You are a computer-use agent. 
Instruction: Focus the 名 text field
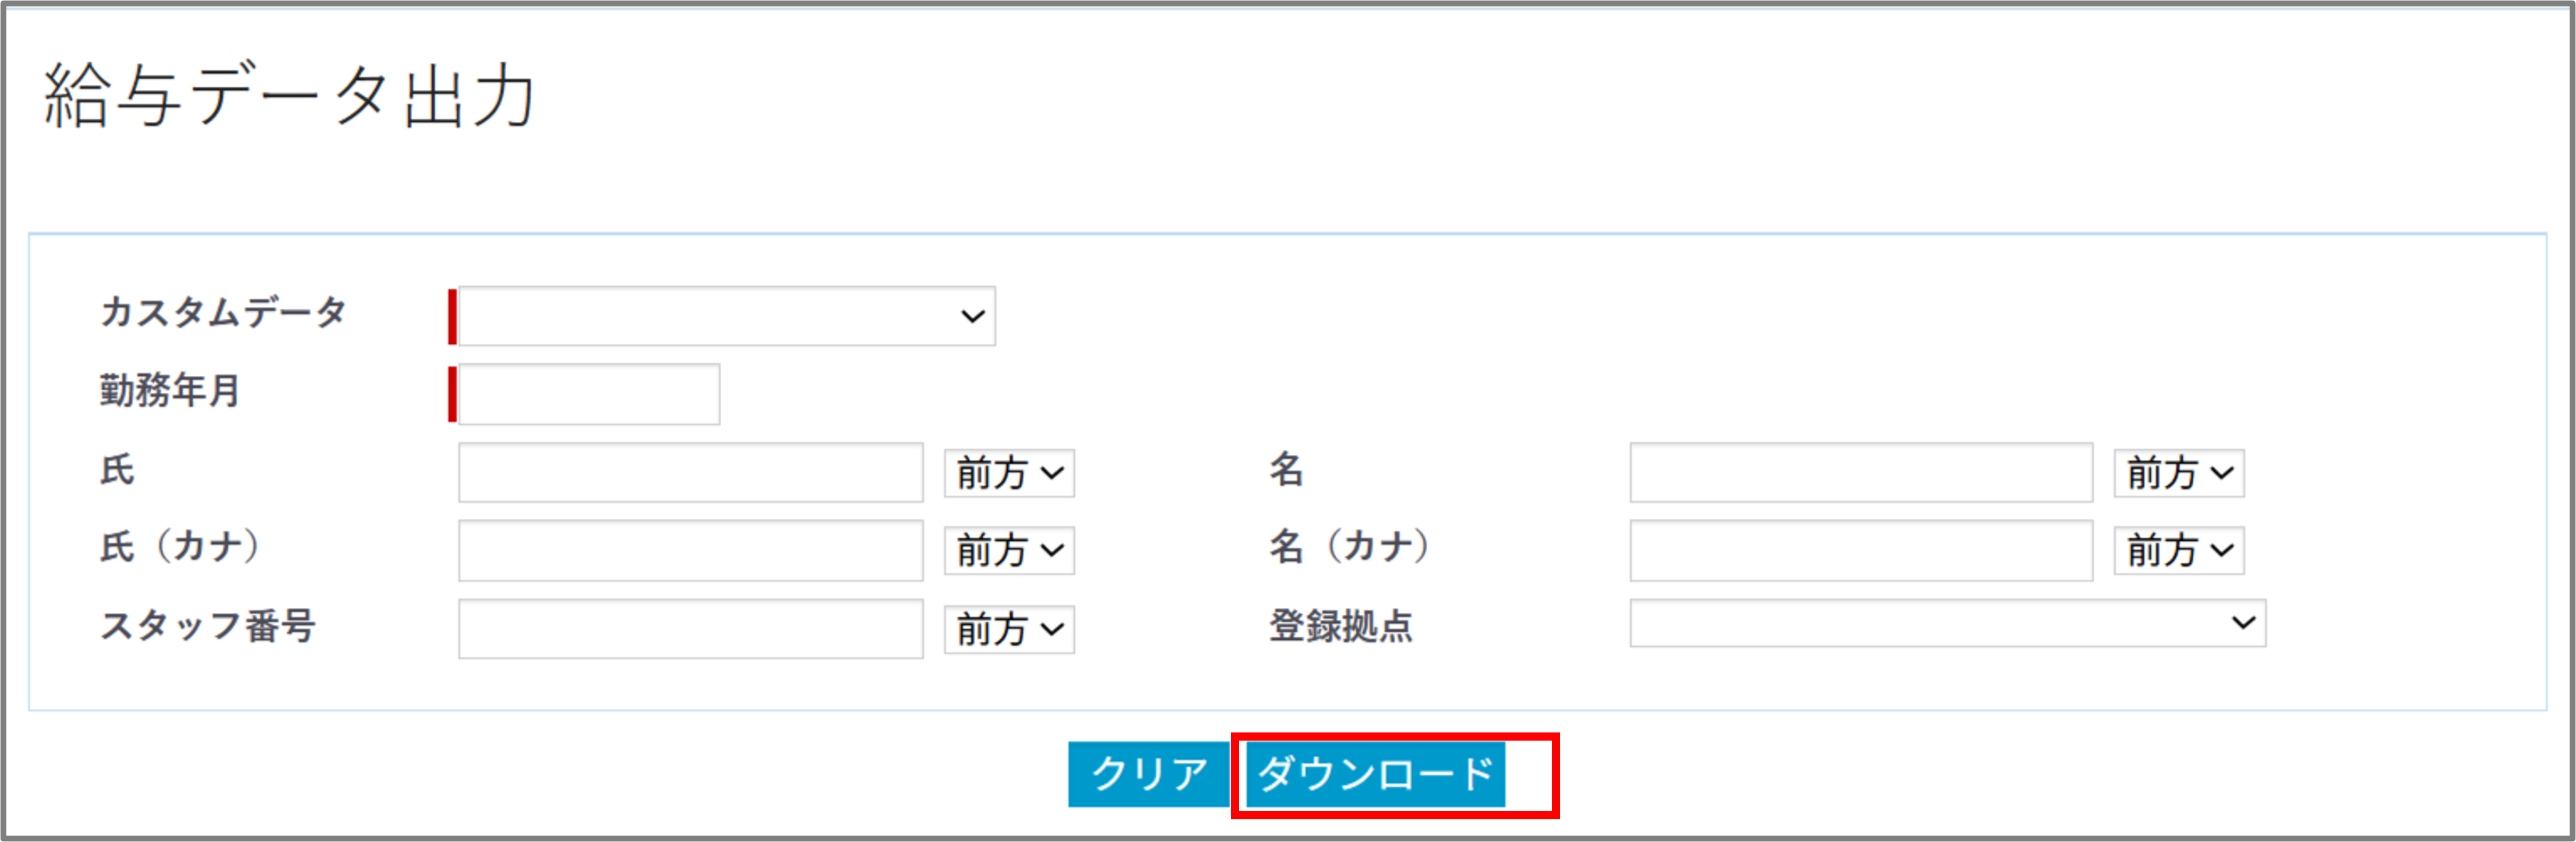coord(1860,472)
